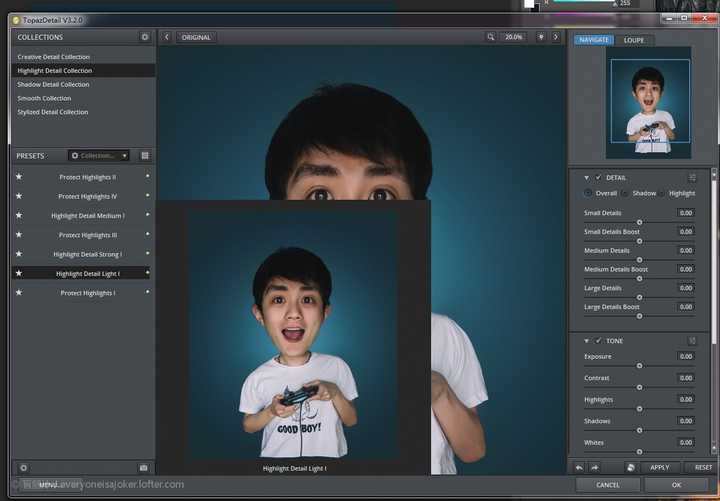This screenshot has width=720, height=501.
Task: Click the Large Details Boost slider handle
Action: 639,316
